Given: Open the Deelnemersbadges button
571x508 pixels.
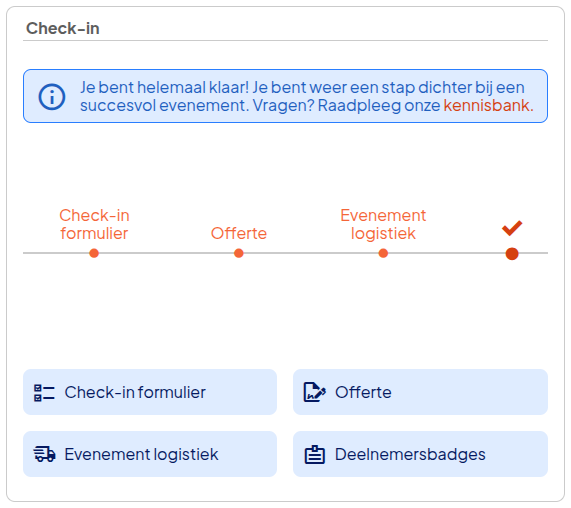Looking at the screenshot, I should coord(420,454).
